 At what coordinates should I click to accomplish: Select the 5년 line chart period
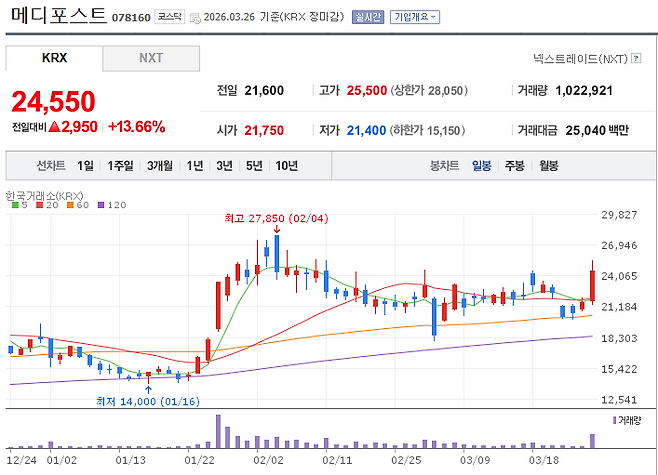click(x=254, y=166)
